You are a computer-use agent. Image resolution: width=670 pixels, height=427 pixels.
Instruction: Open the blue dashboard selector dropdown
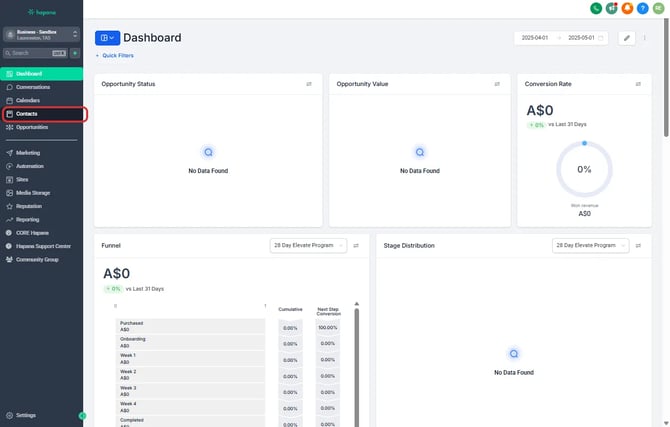pyautogui.click(x=107, y=38)
